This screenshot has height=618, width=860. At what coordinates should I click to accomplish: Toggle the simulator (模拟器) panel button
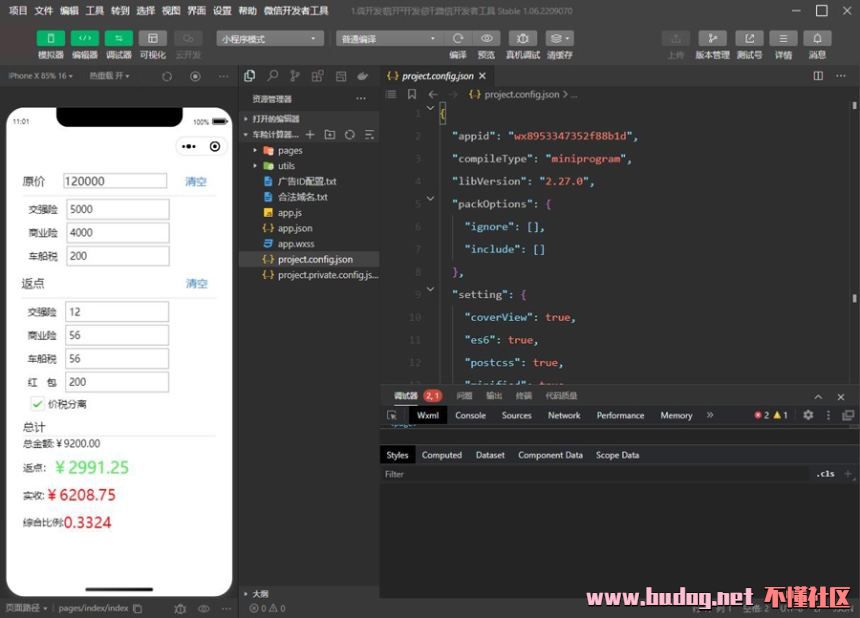[50, 38]
